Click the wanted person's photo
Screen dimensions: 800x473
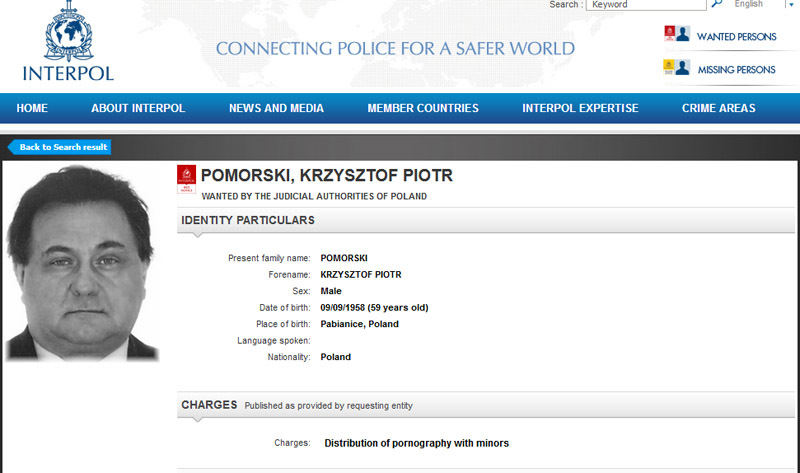82,263
